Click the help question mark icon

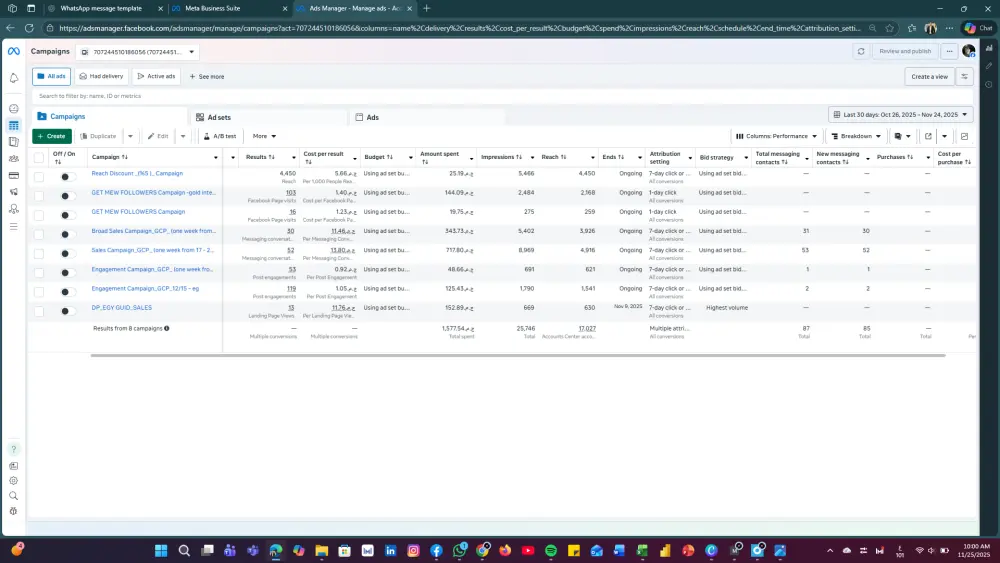coord(13,450)
